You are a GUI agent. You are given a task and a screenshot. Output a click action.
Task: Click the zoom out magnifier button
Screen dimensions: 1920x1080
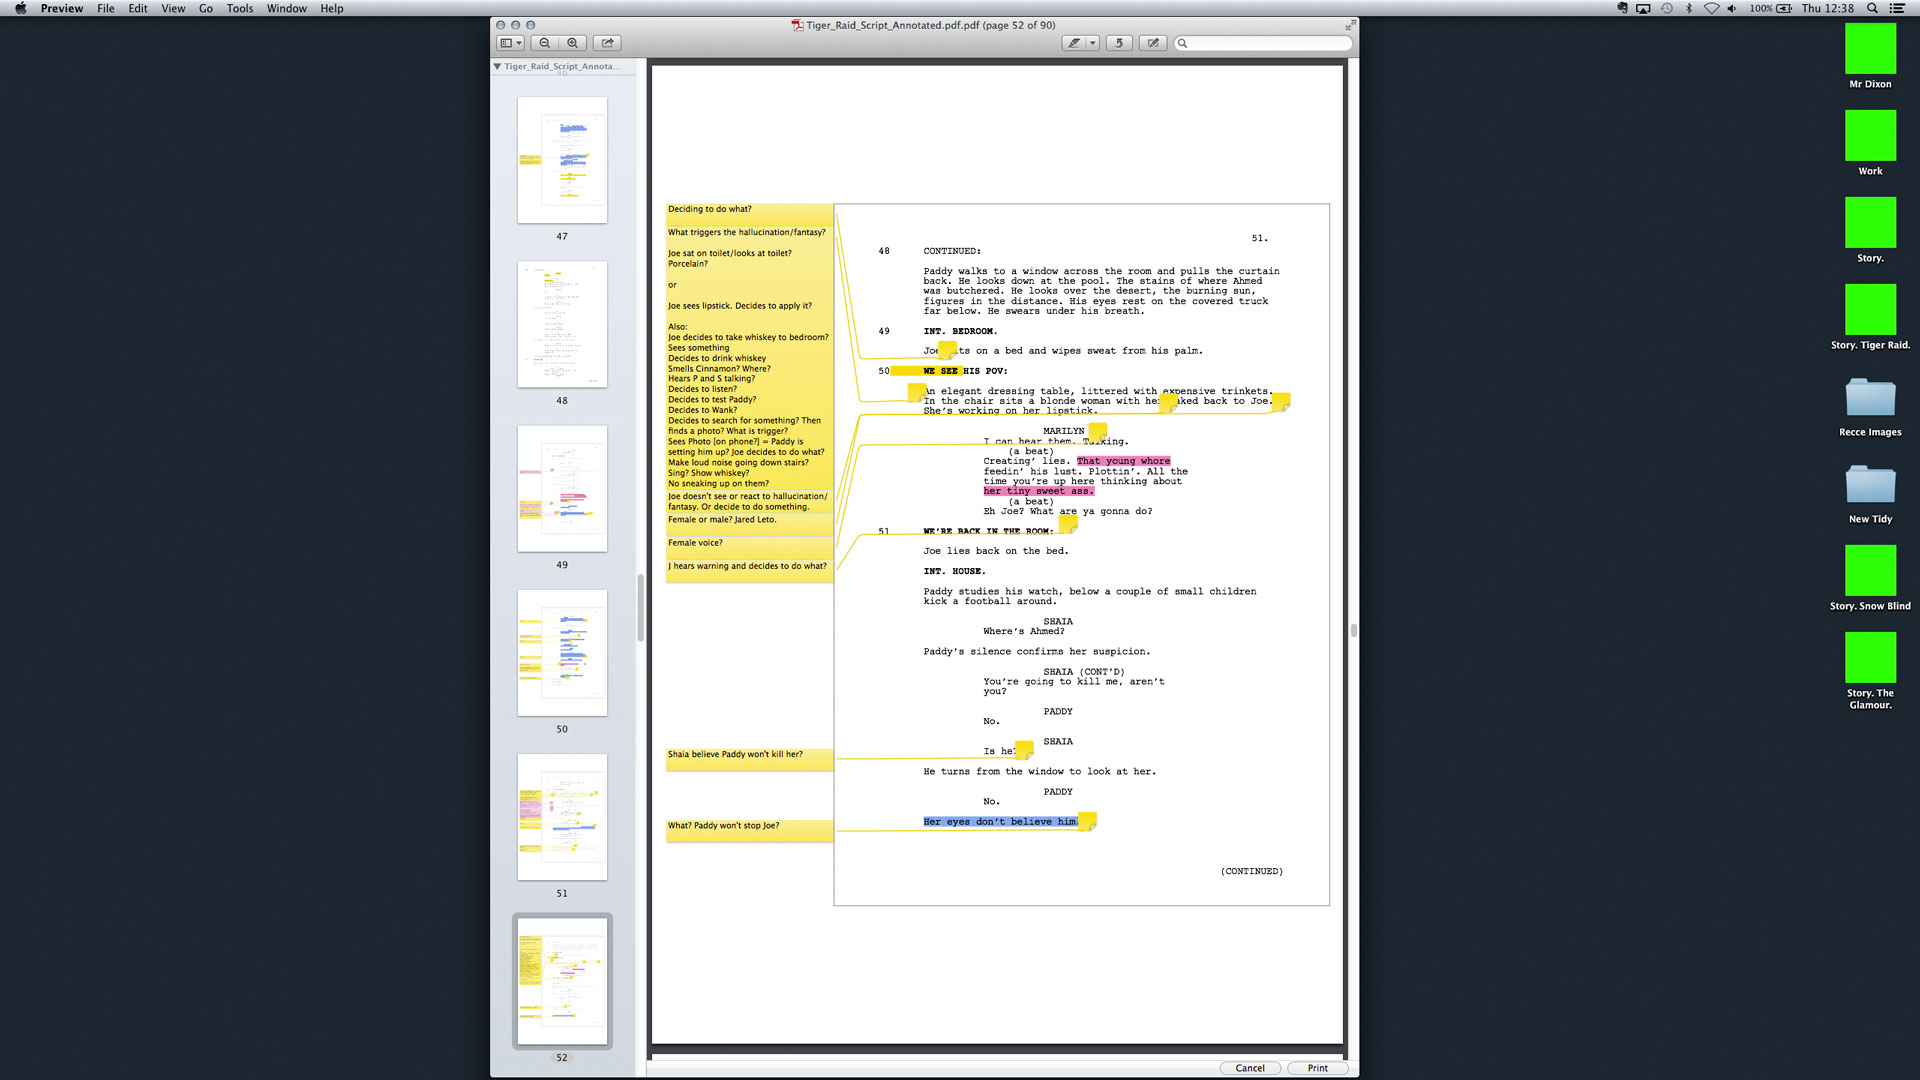coord(544,43)
